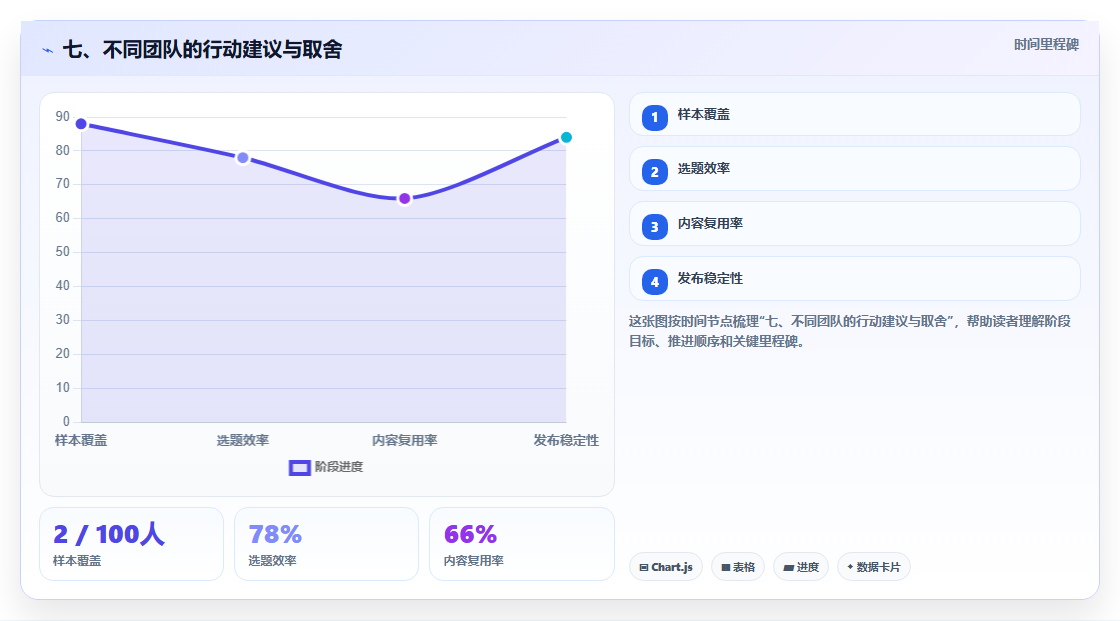This screenshot has height=621, width=1120.
Task: Click the x-axis label 选题效率
Action: pos(243,440)
